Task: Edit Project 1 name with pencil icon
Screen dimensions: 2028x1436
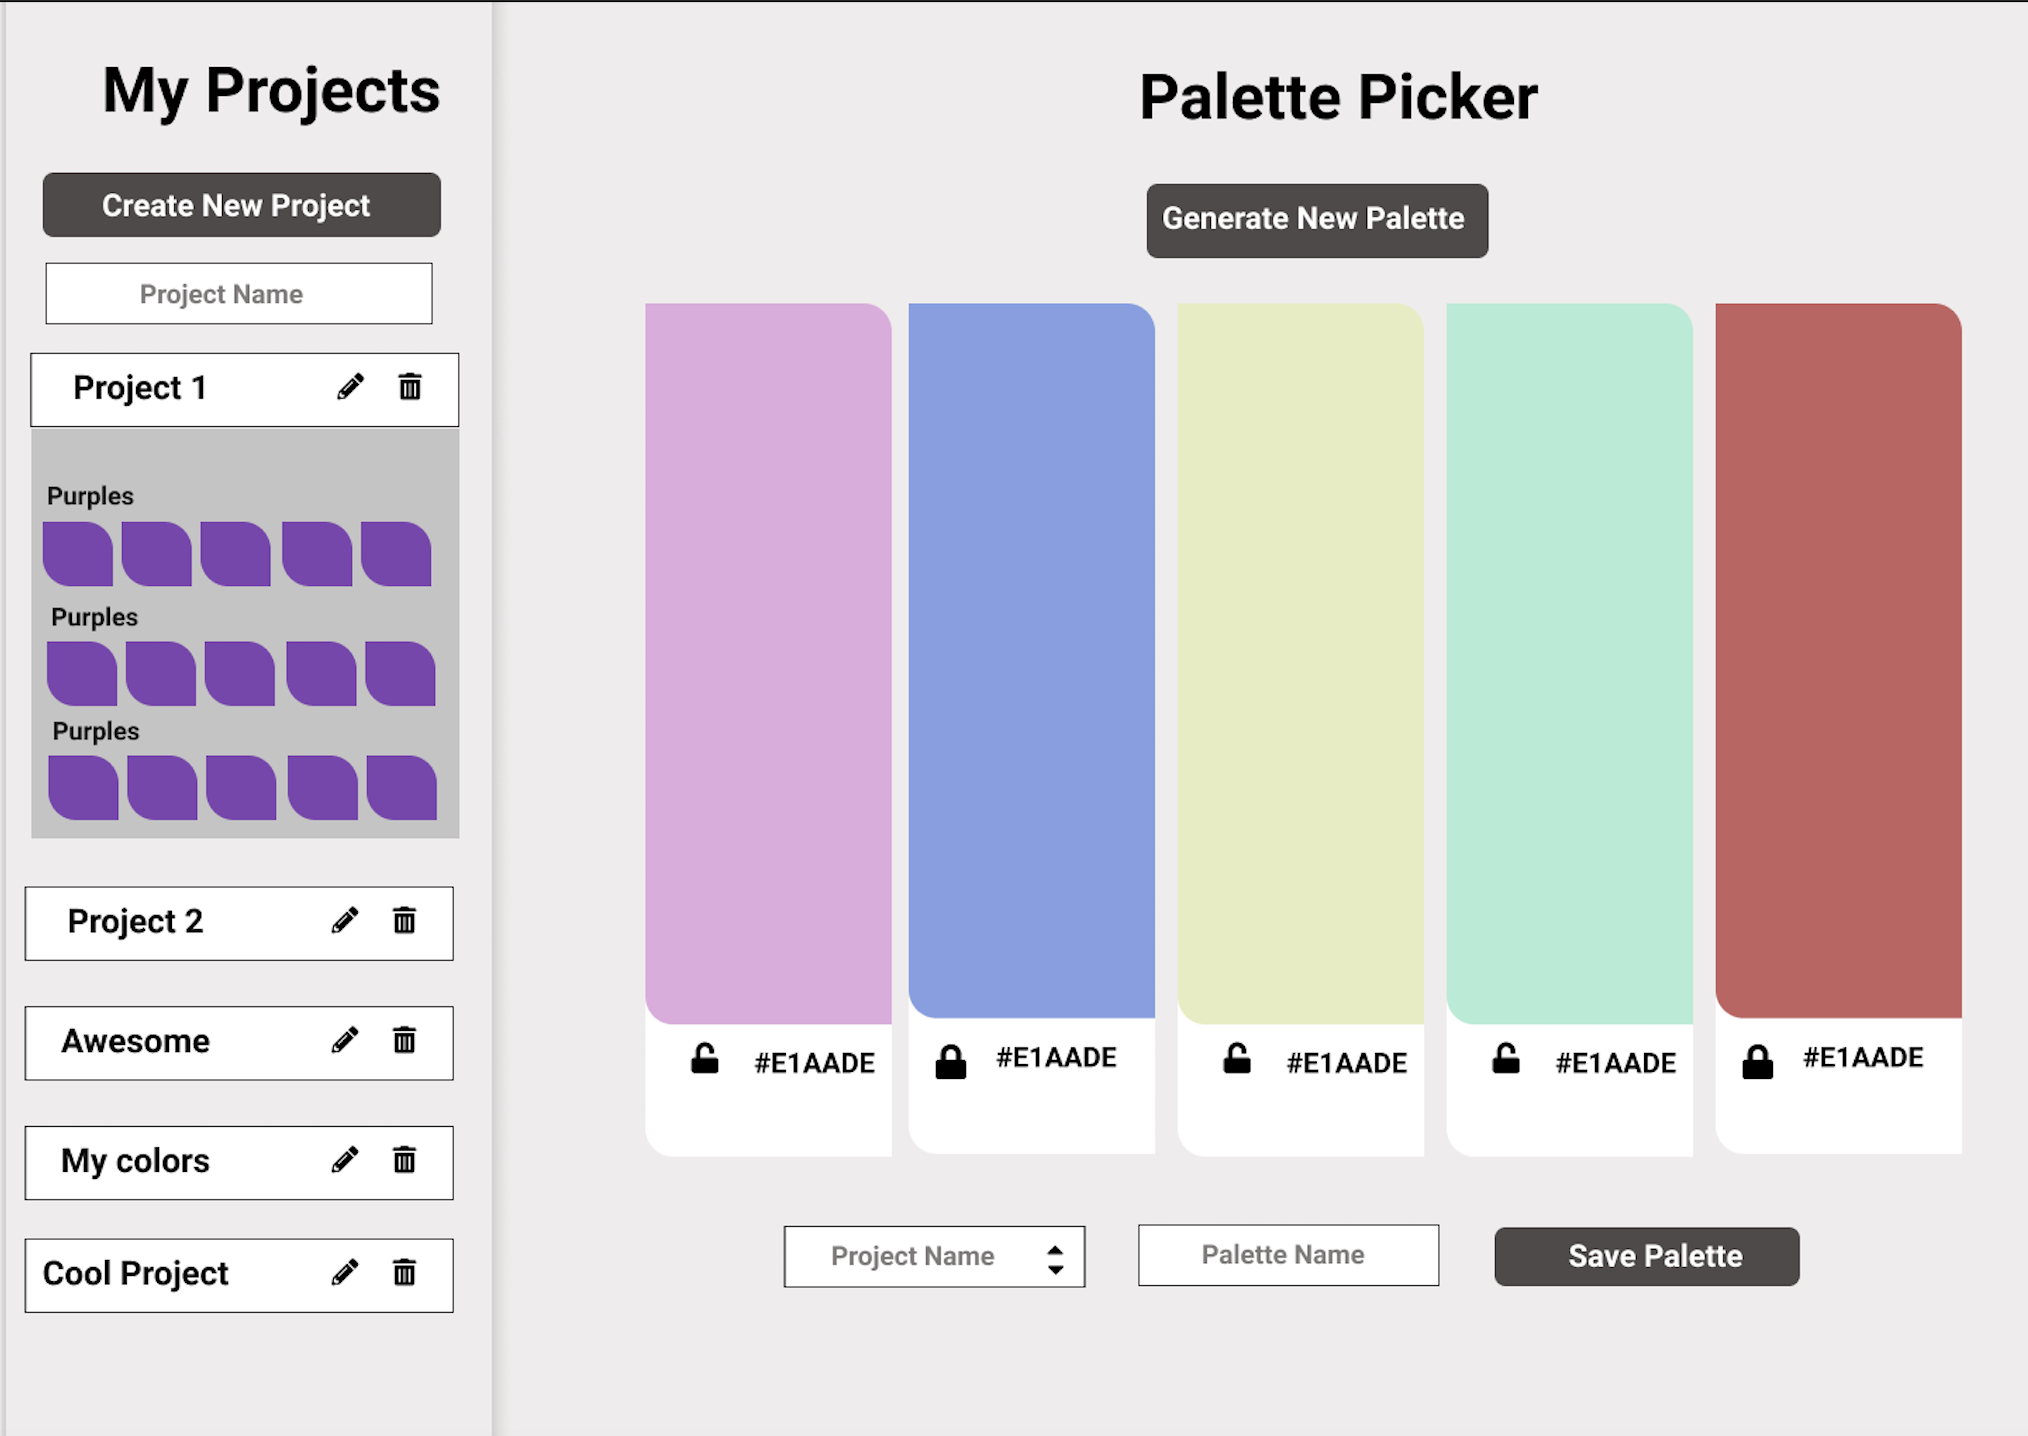Action: tap(350, 388)
